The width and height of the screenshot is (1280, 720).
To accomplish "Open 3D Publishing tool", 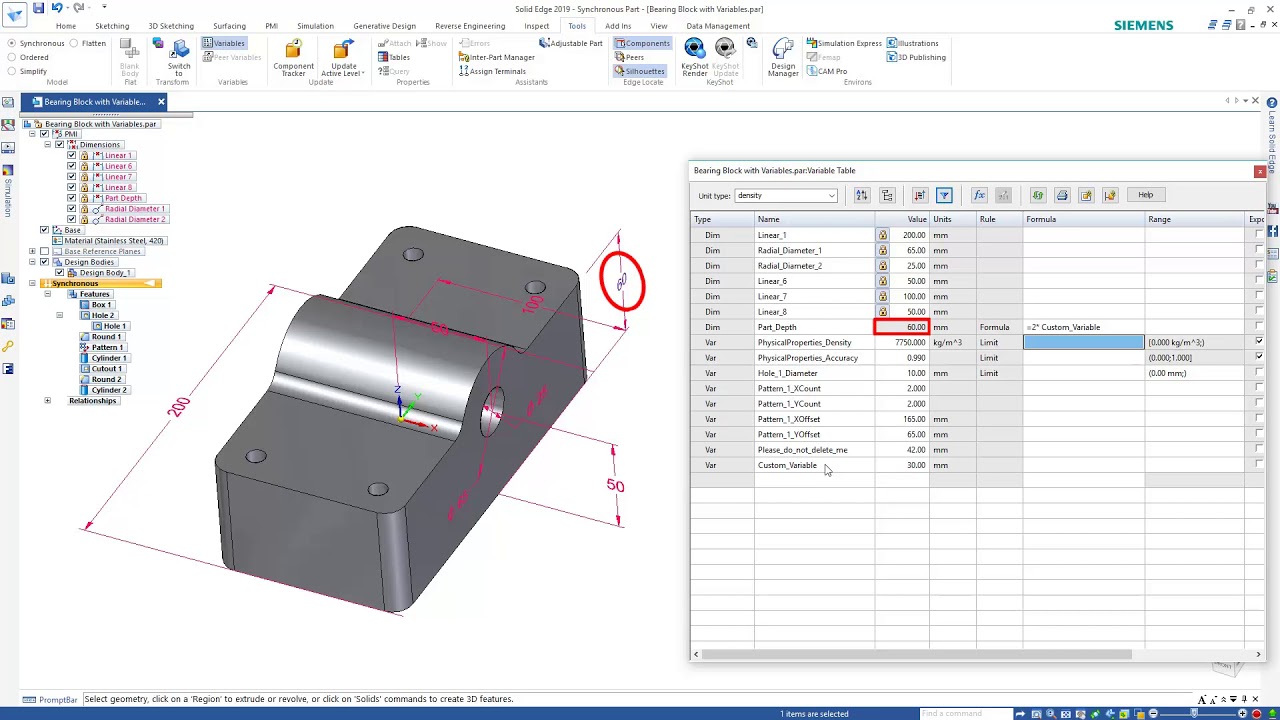I will tap(916, 57).
